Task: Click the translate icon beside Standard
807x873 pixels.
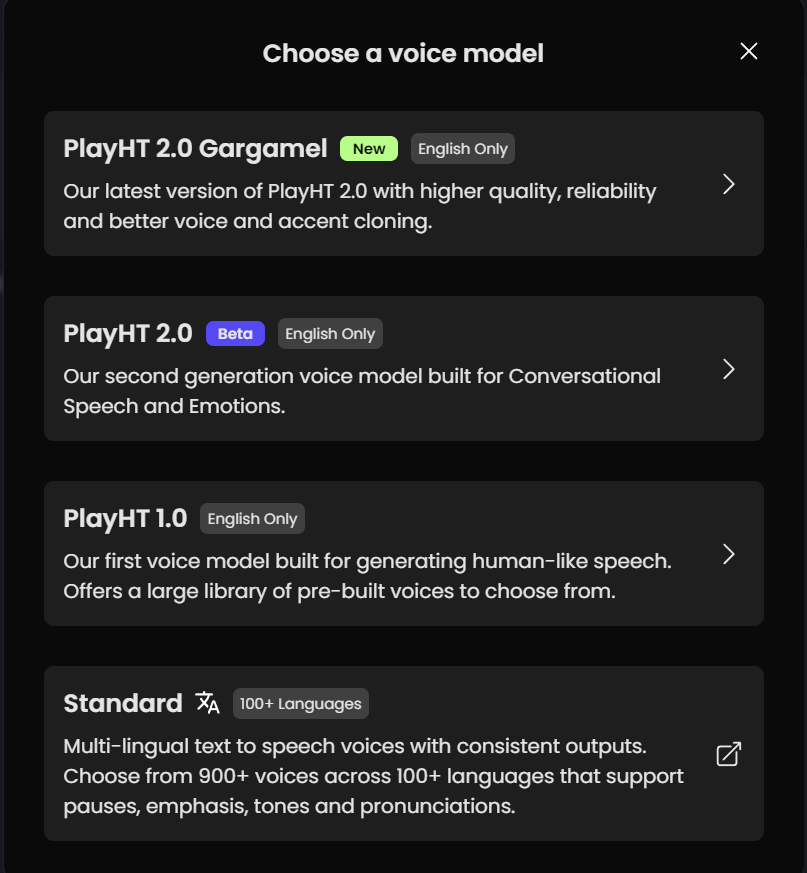Action: tap(208, 703)
